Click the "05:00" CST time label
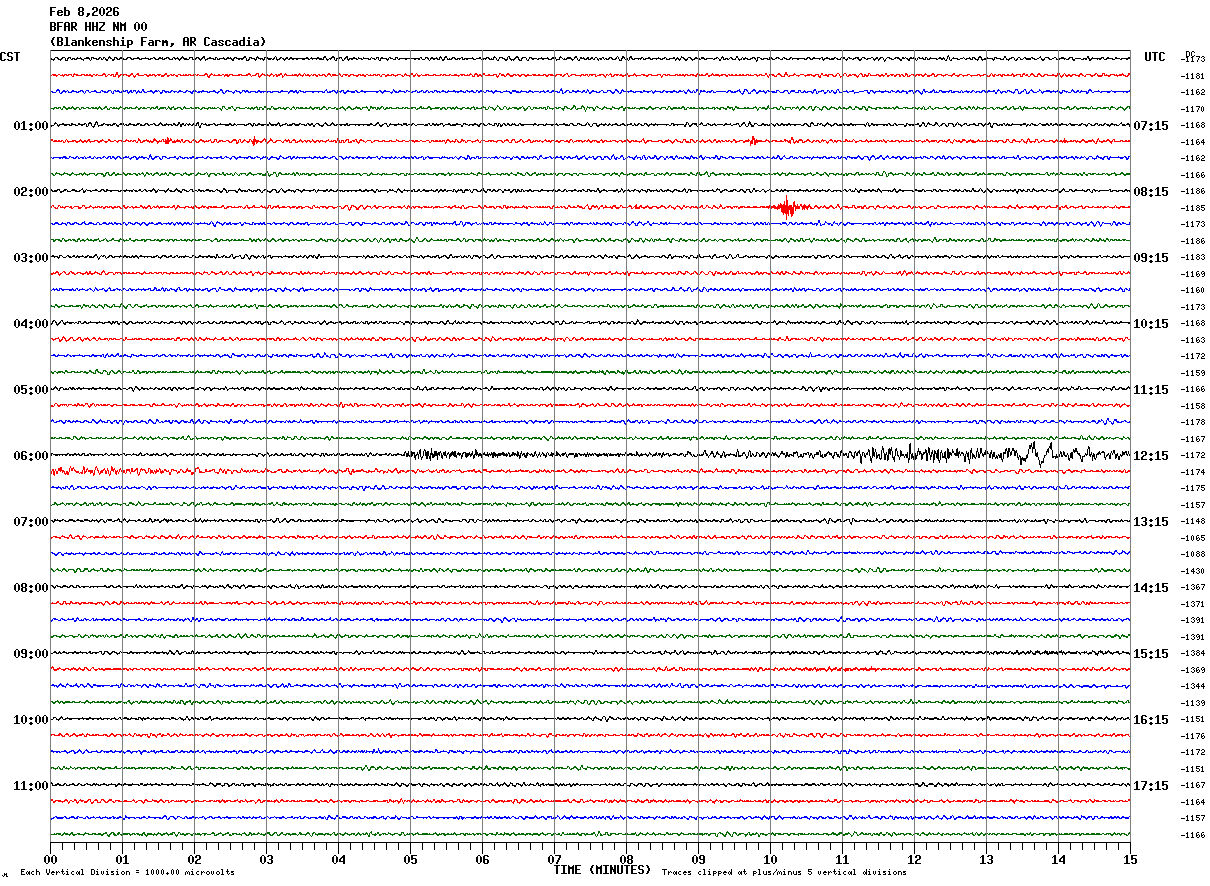This screenshot has width=1210, height=886. [31, 390]
